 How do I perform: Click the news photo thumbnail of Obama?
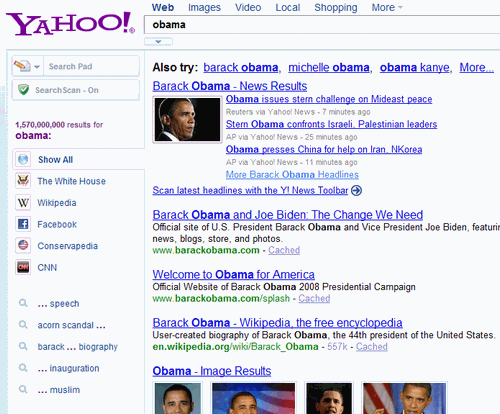pyautogui.click(x=187, y=119)
